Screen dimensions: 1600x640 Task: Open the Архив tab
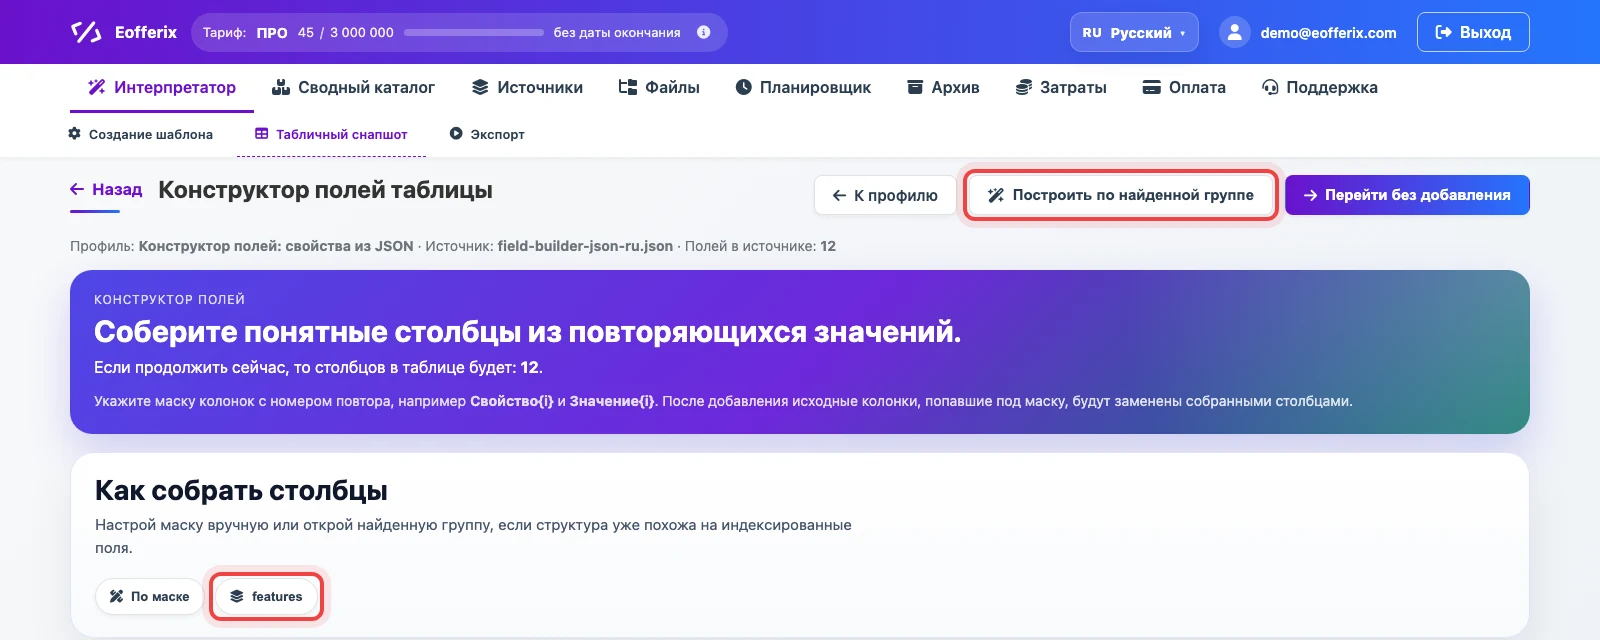click(943, 87)
